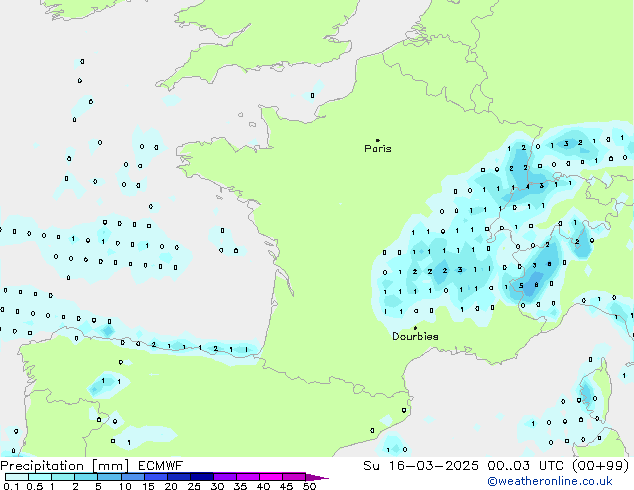Click the Dourbies location dot marker
The image size is (634, 490).
coord(415,328)
